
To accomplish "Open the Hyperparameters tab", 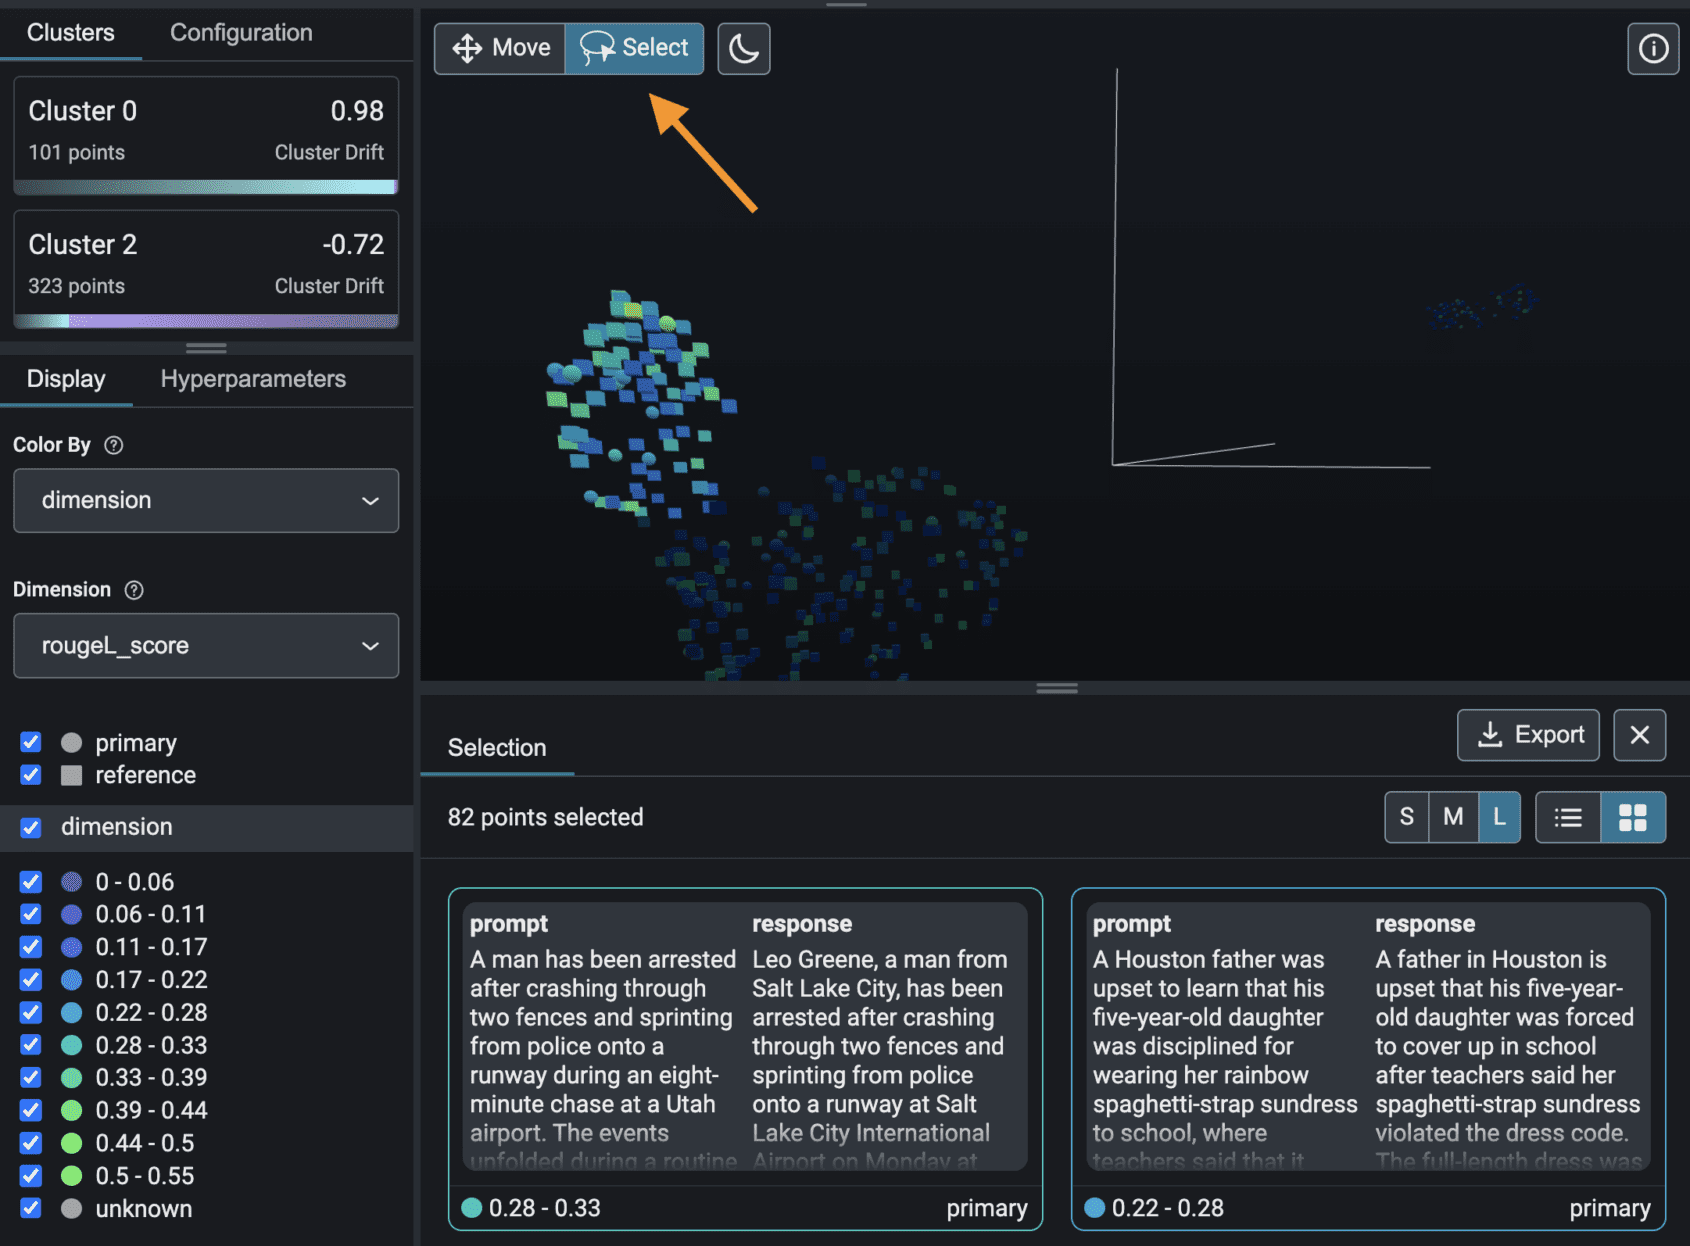I will pyautogui.click(x=253, y=379).
